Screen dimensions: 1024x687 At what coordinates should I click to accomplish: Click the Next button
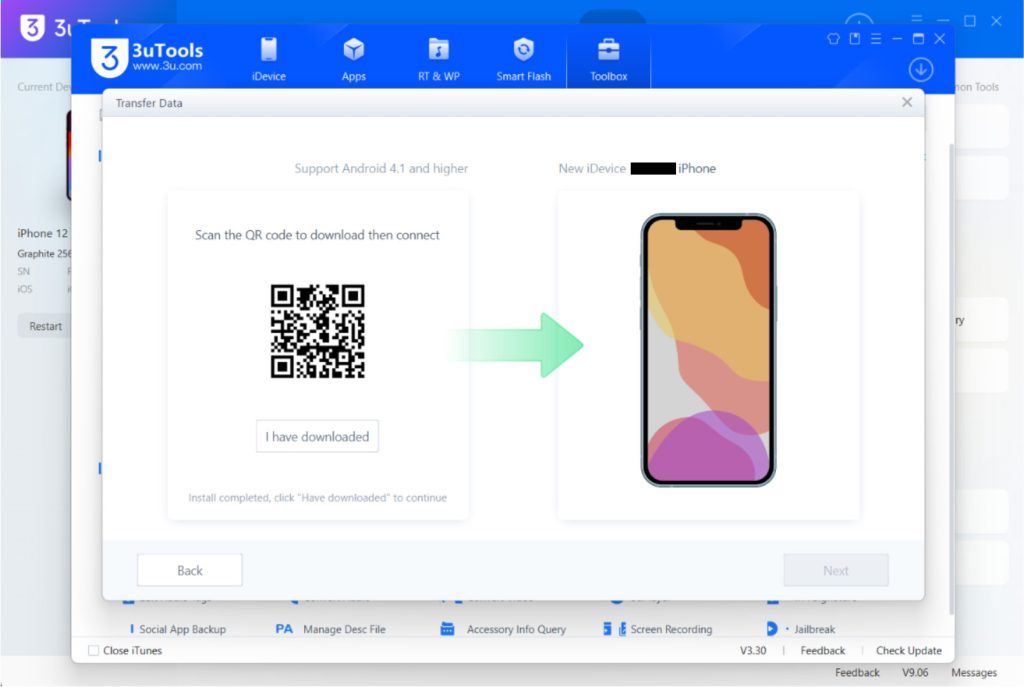click(836, 570)
